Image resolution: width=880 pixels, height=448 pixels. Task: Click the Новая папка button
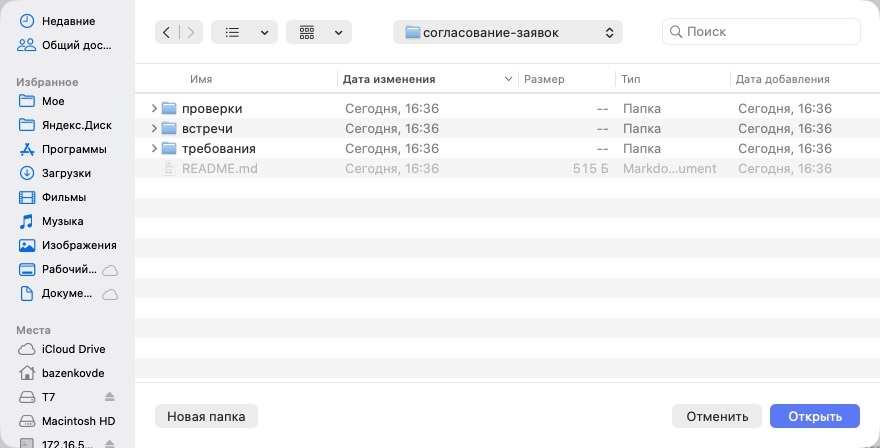click(206, 417)
